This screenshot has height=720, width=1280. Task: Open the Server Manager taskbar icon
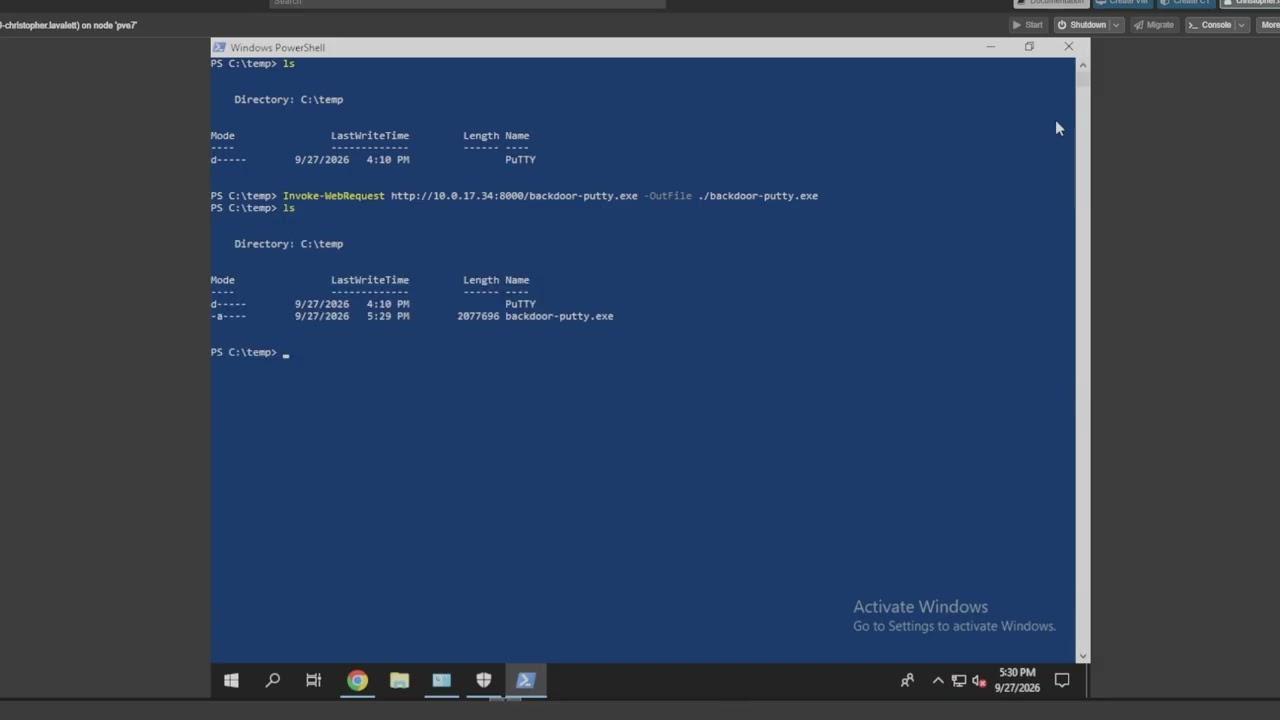coord(441,681)
